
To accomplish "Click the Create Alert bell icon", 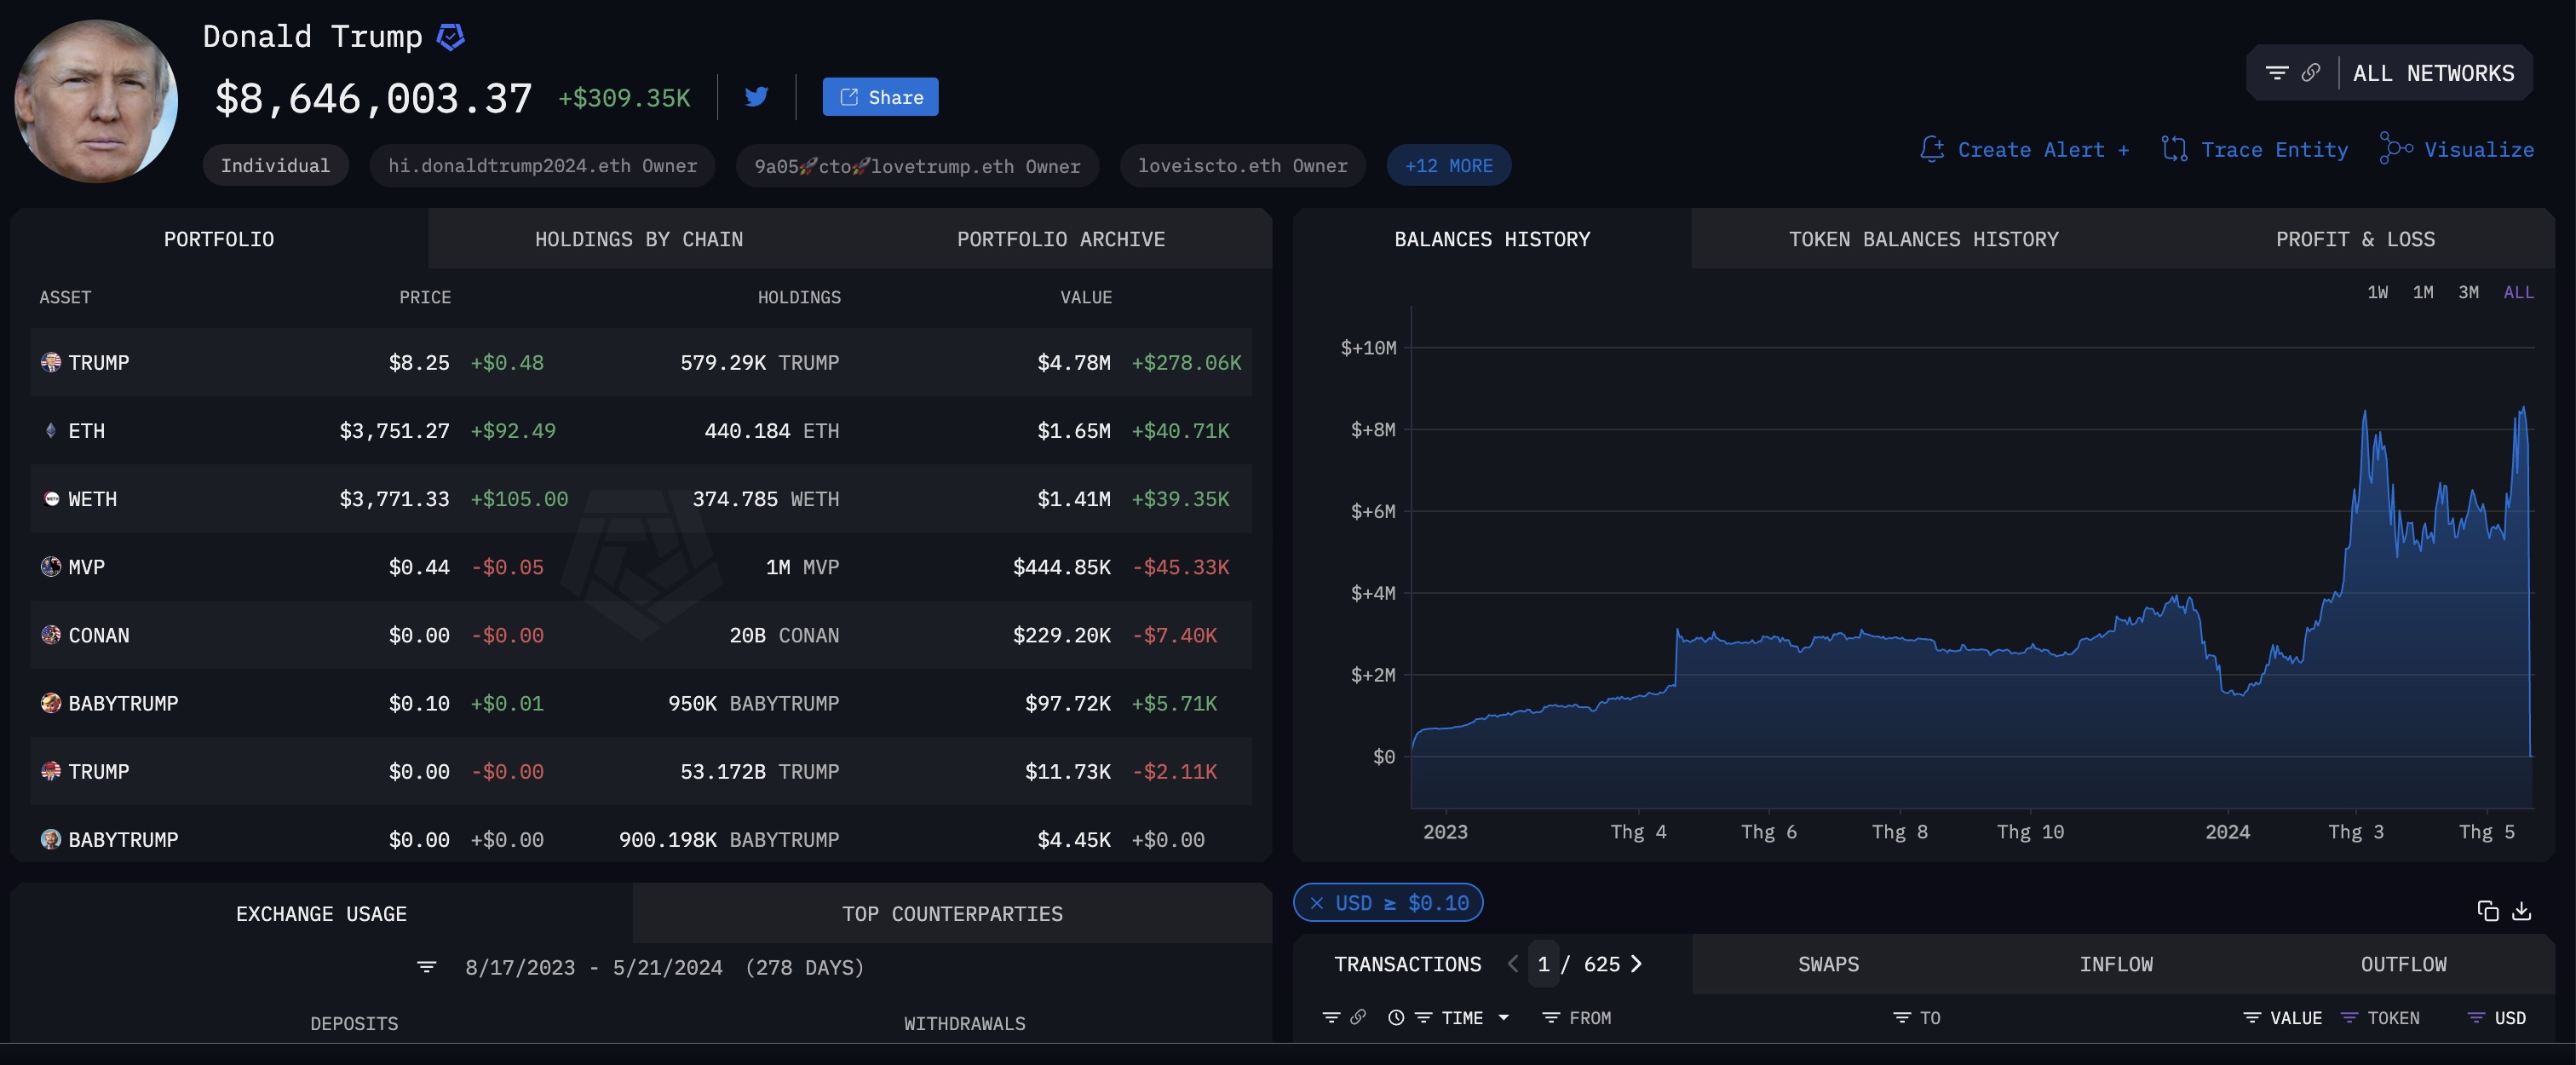I will pyautogui.click(x=1932, y=149).
